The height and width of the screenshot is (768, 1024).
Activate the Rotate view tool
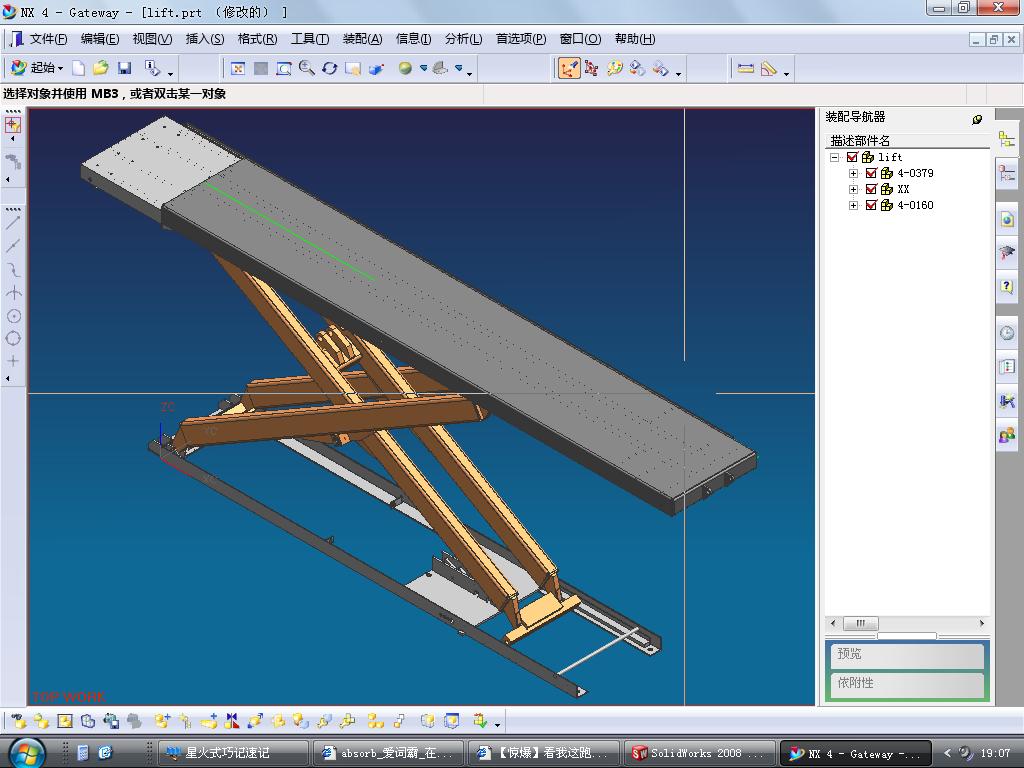(x=329, y=68)
